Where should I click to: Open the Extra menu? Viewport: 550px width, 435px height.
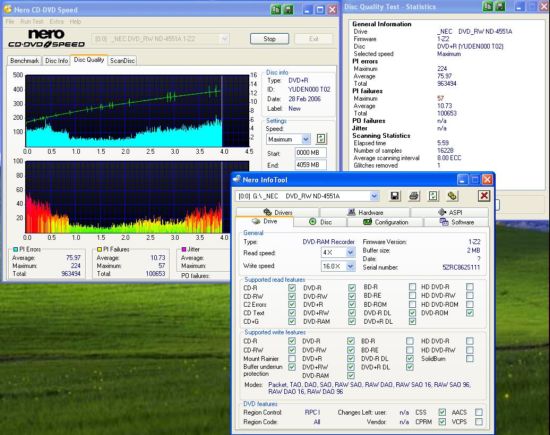pos(56,22)
